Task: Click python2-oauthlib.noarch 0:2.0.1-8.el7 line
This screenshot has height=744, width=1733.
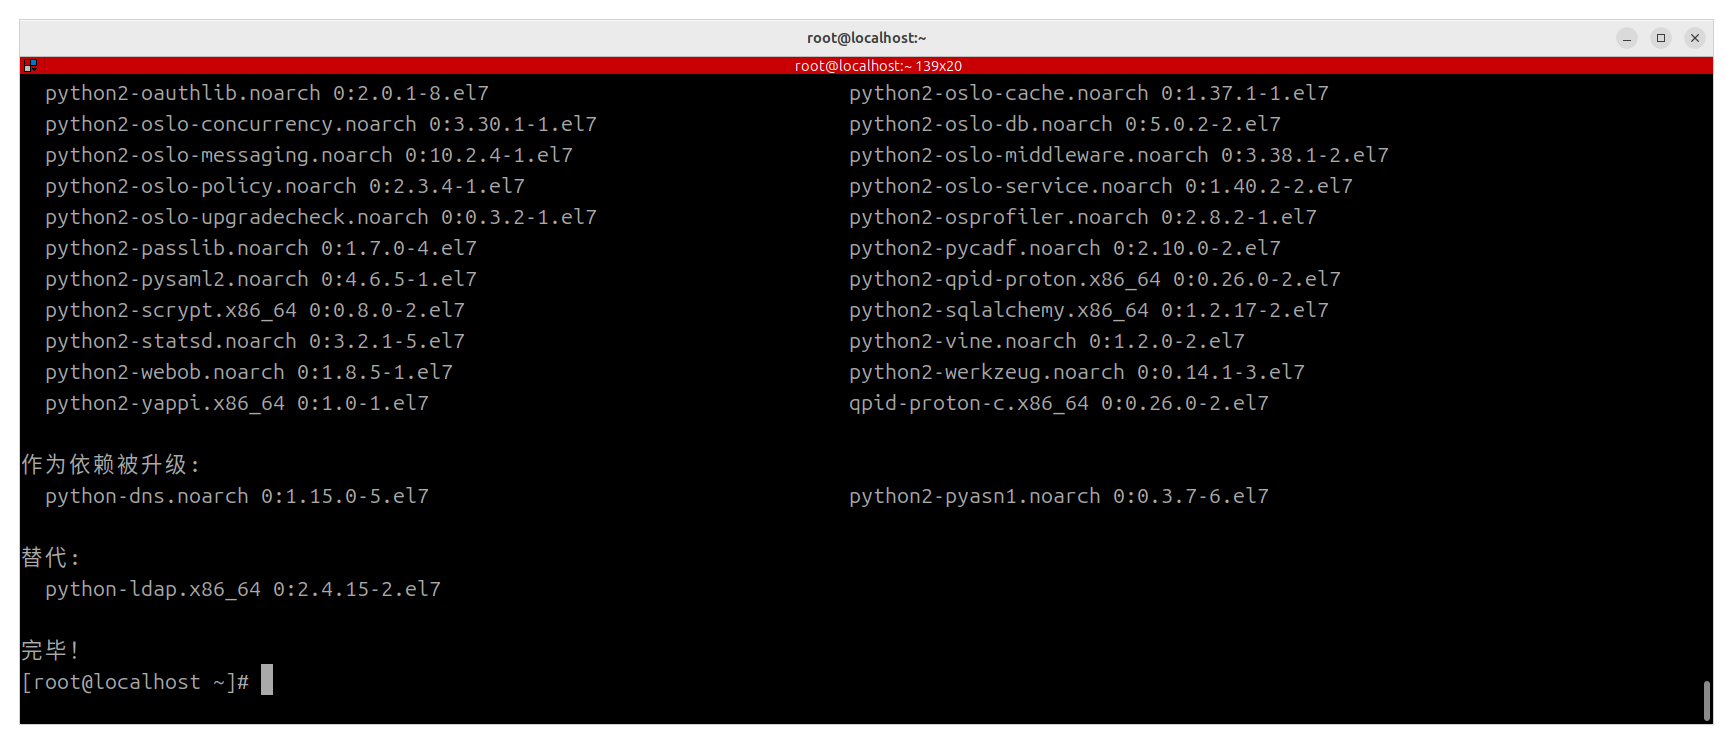Action: click(267, 93)
